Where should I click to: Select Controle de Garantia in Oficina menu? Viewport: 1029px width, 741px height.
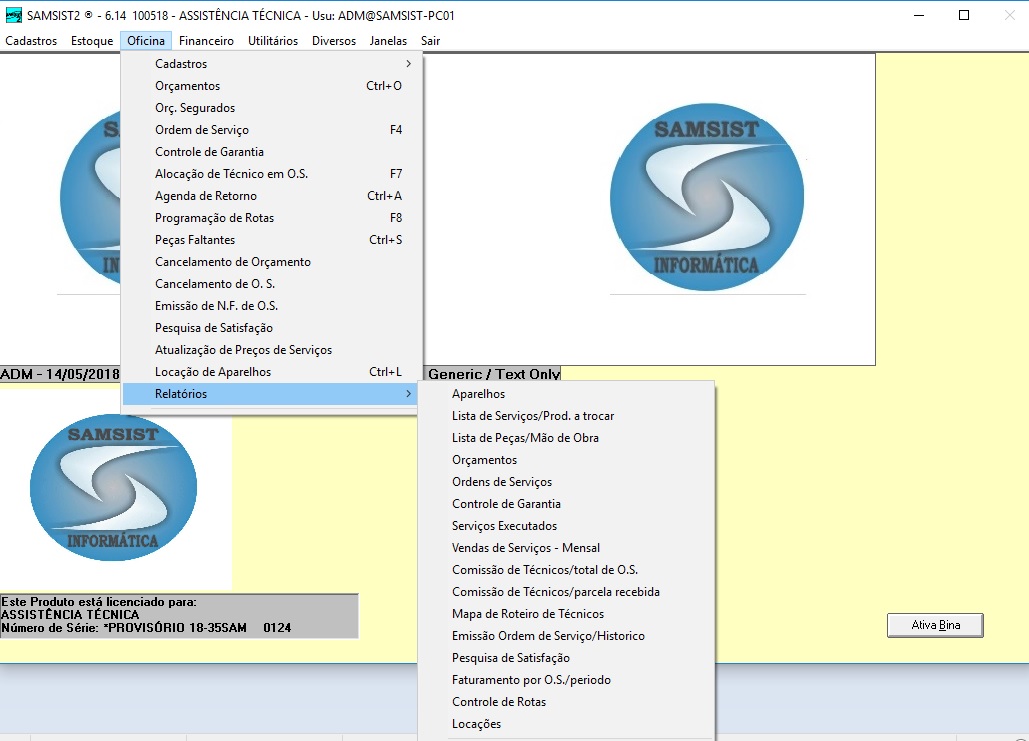point(270,152)
